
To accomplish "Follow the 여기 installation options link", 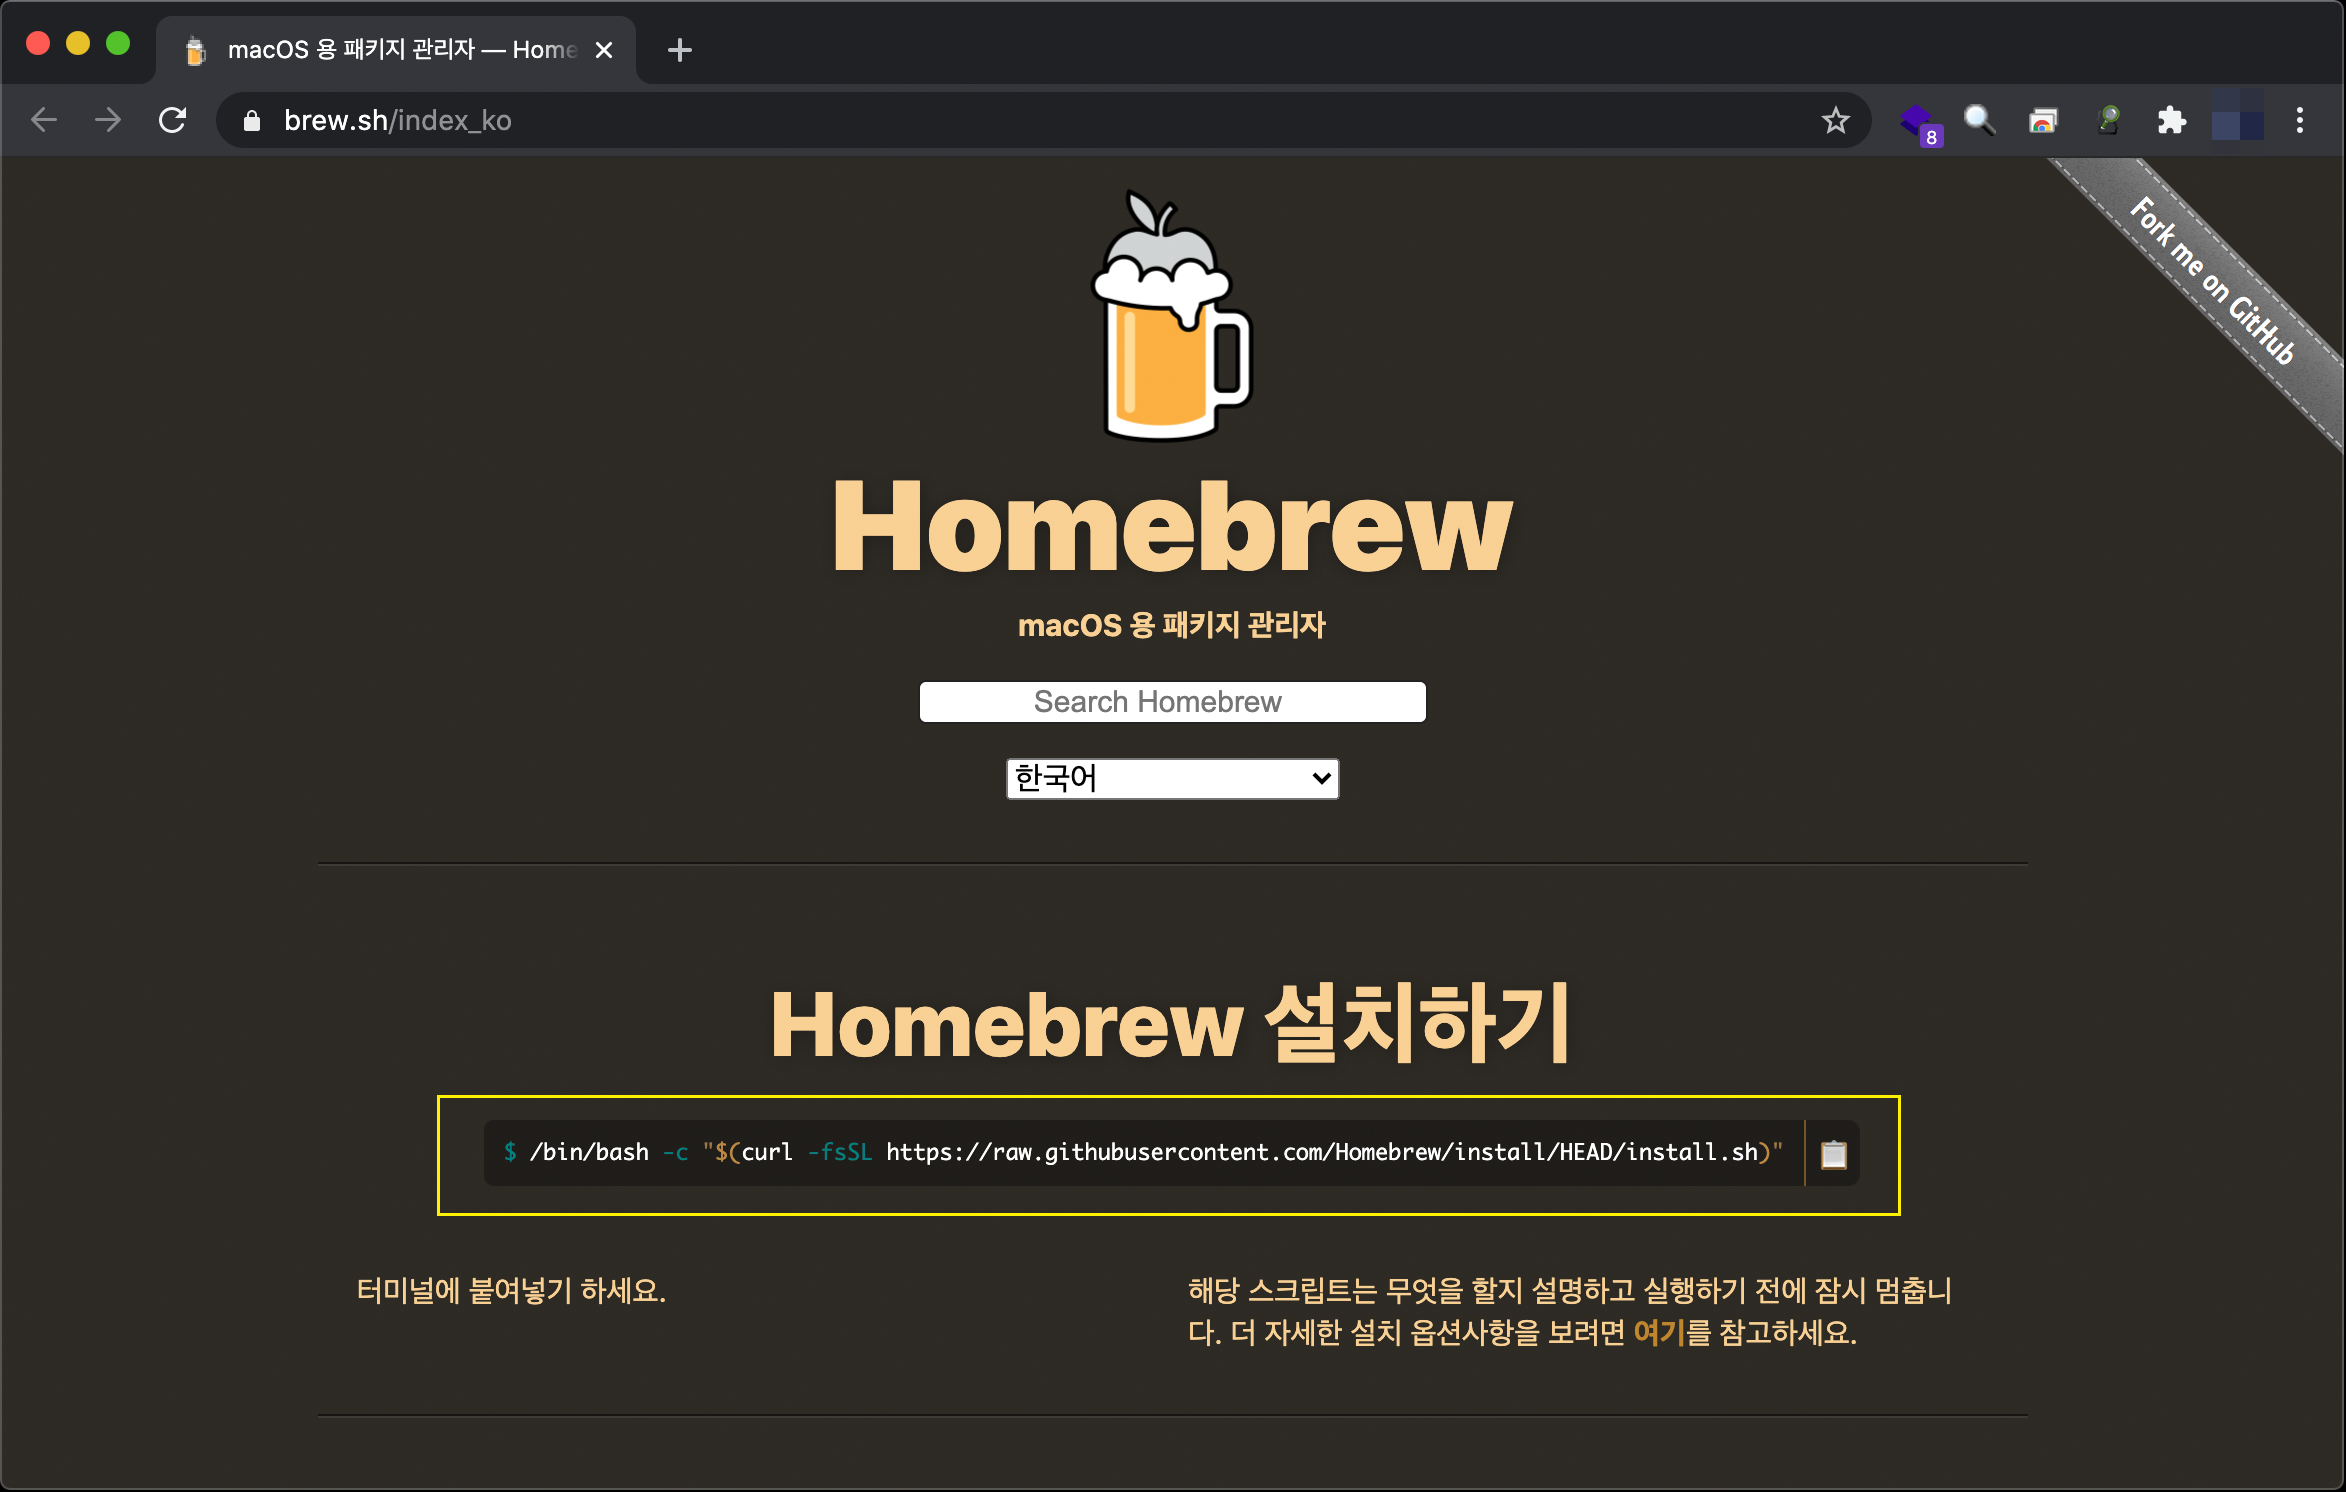I will point(1658,1333).
